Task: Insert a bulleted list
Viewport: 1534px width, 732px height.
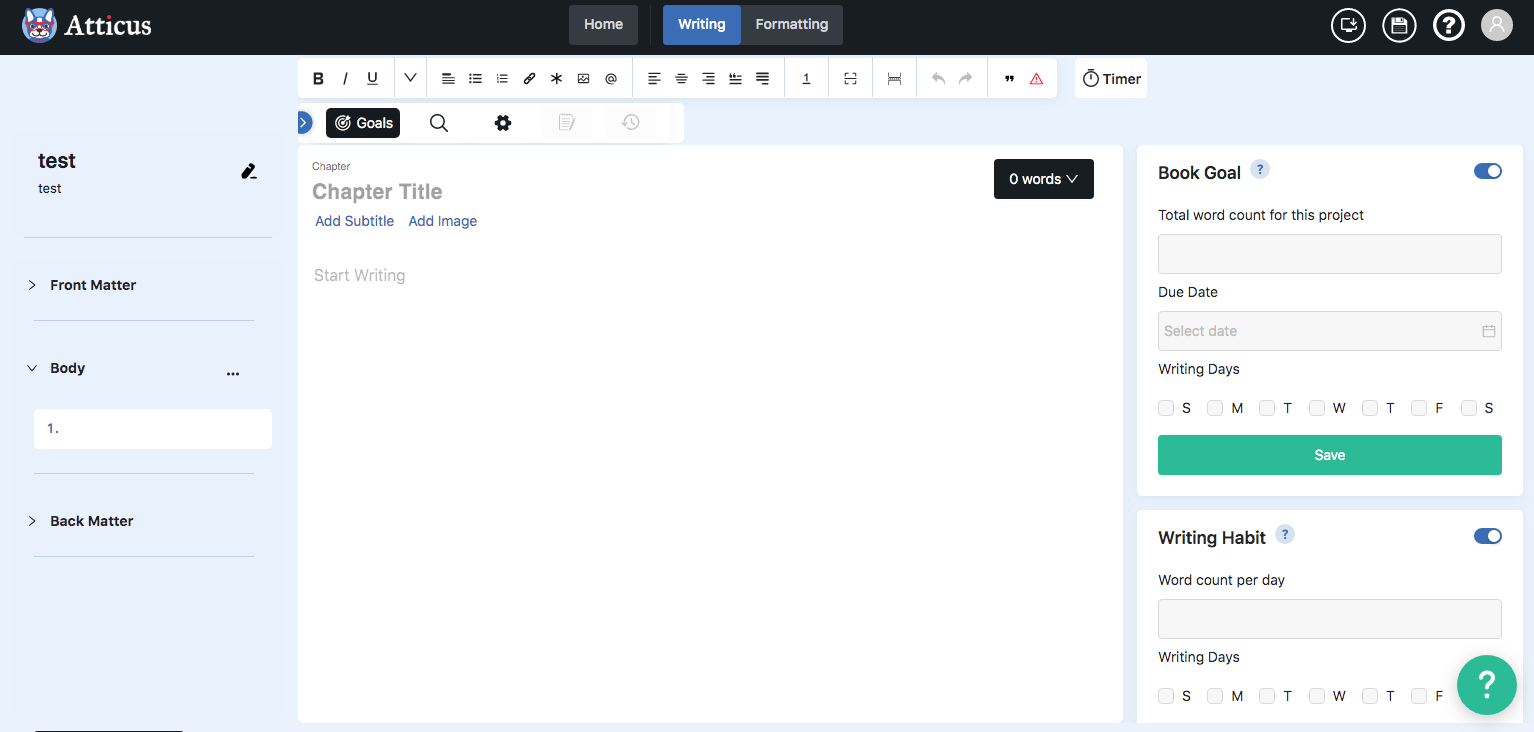Action: pyautogui.click(x=476, y=78)
